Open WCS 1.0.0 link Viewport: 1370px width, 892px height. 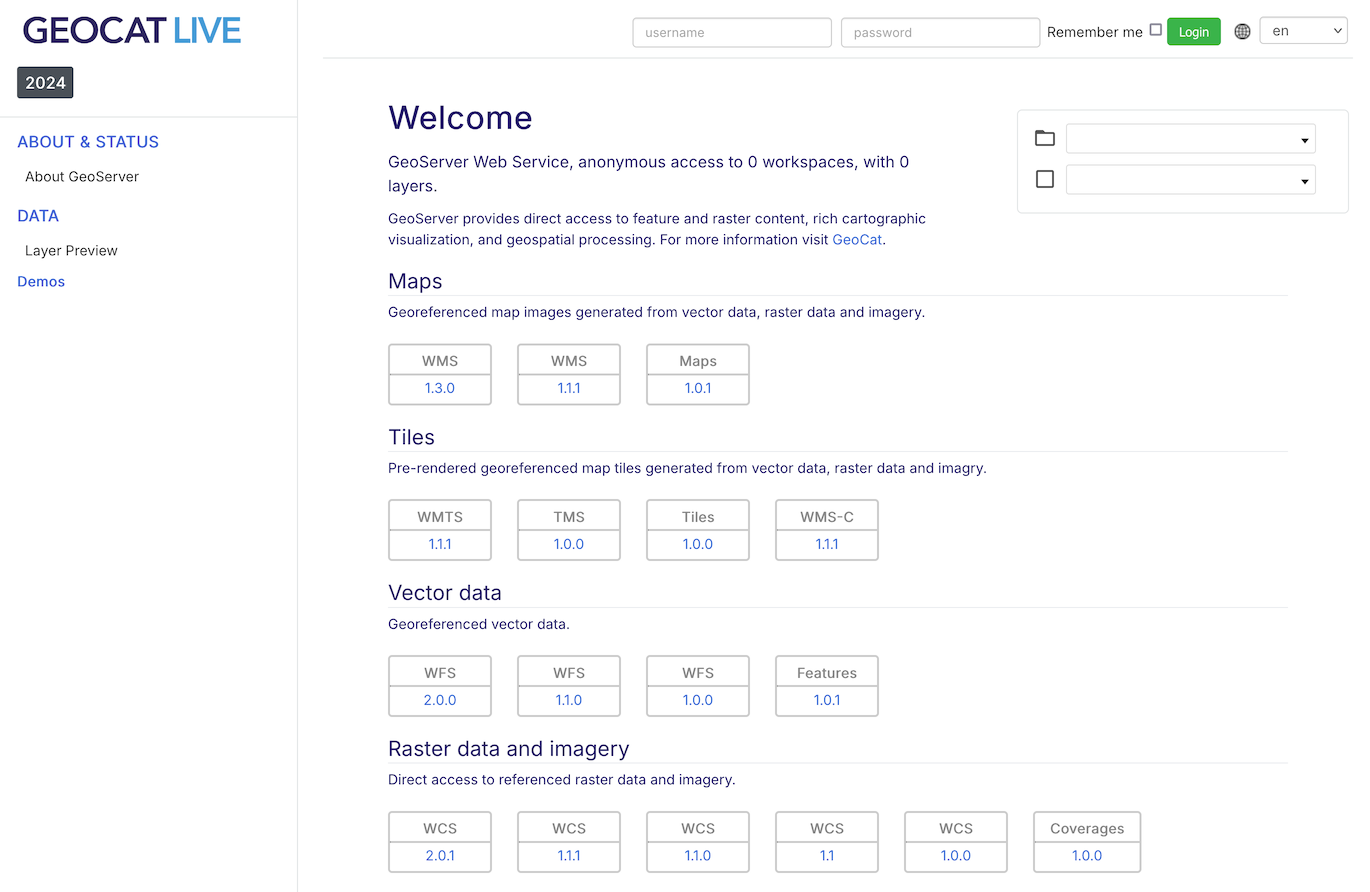click(x=956, y=856)
